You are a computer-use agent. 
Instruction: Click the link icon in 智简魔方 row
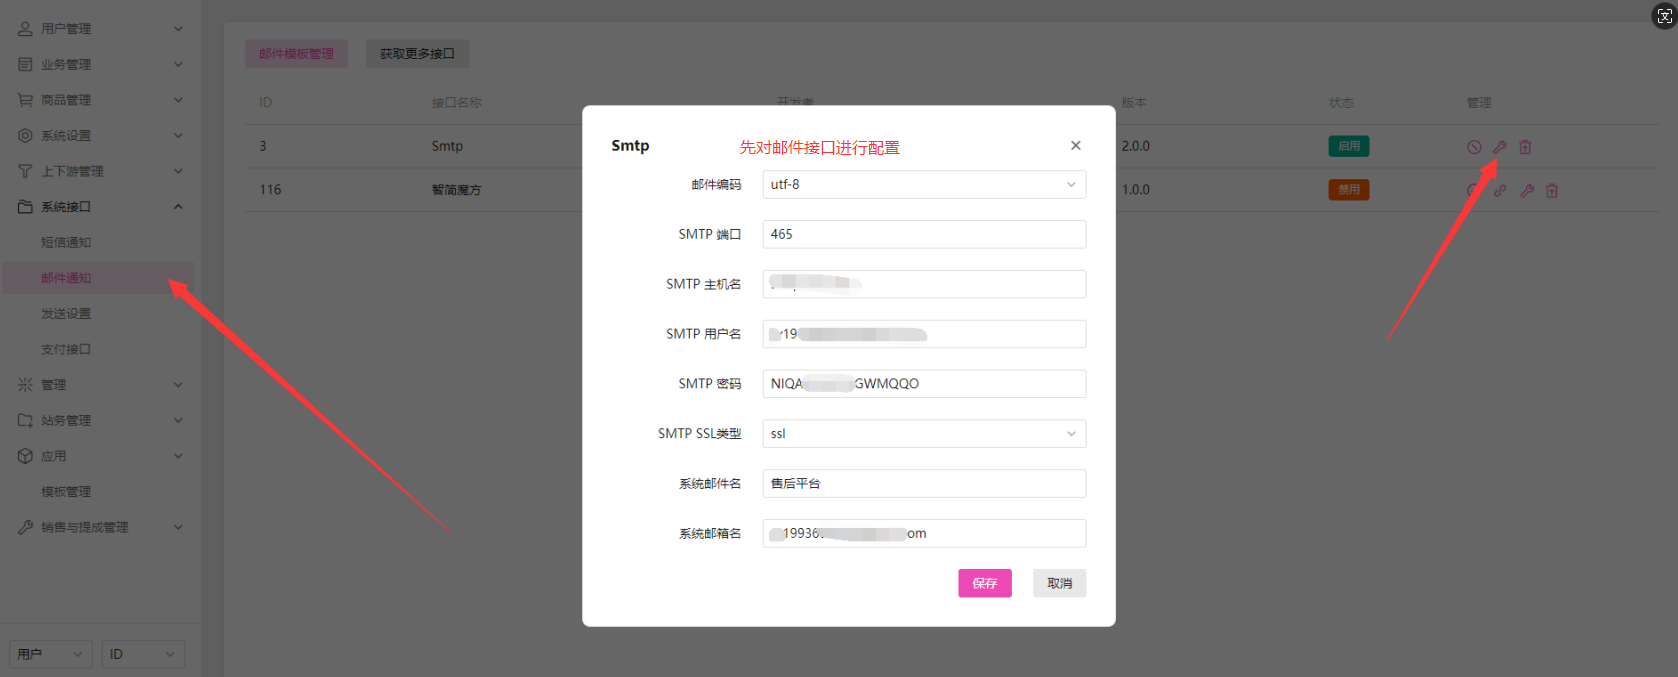pos(1500,190)
